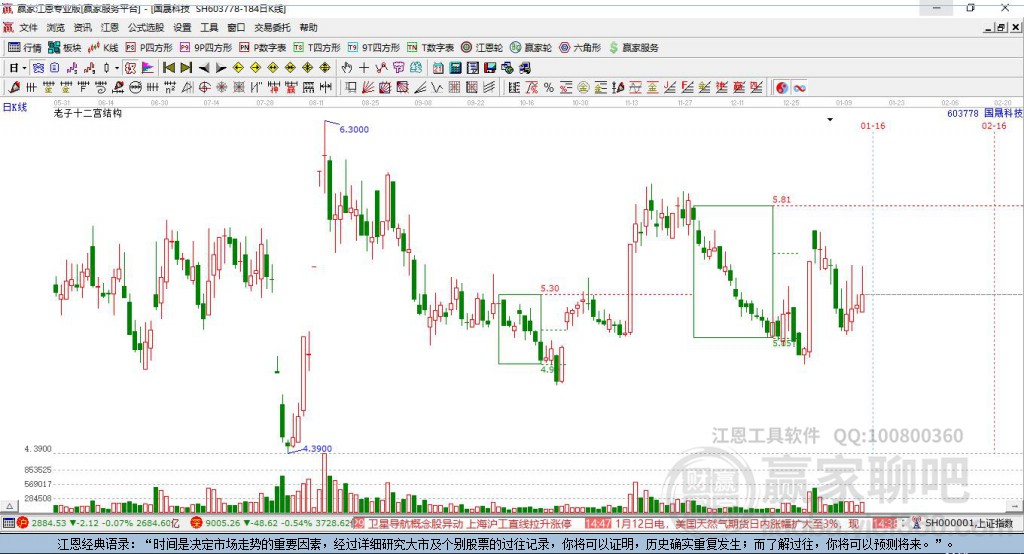This screenshot has width=1024, height=554.
Task: Click the 国晟科技 stock name
Action: click(1003, 113)
